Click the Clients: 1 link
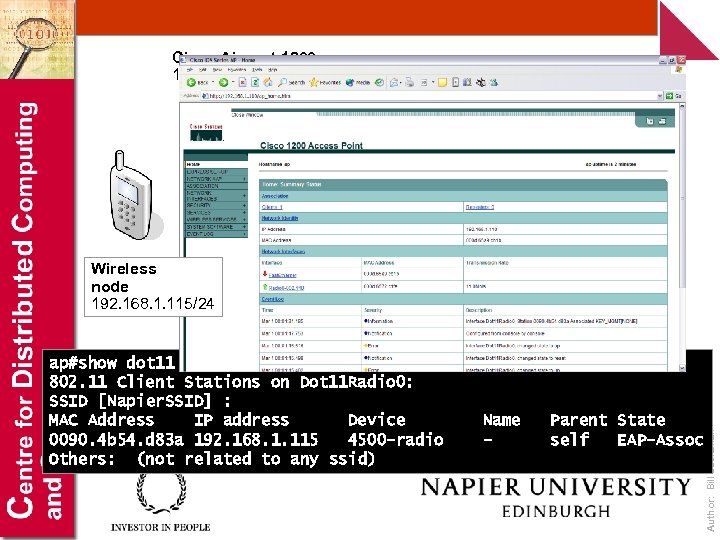 coord(272,207)
